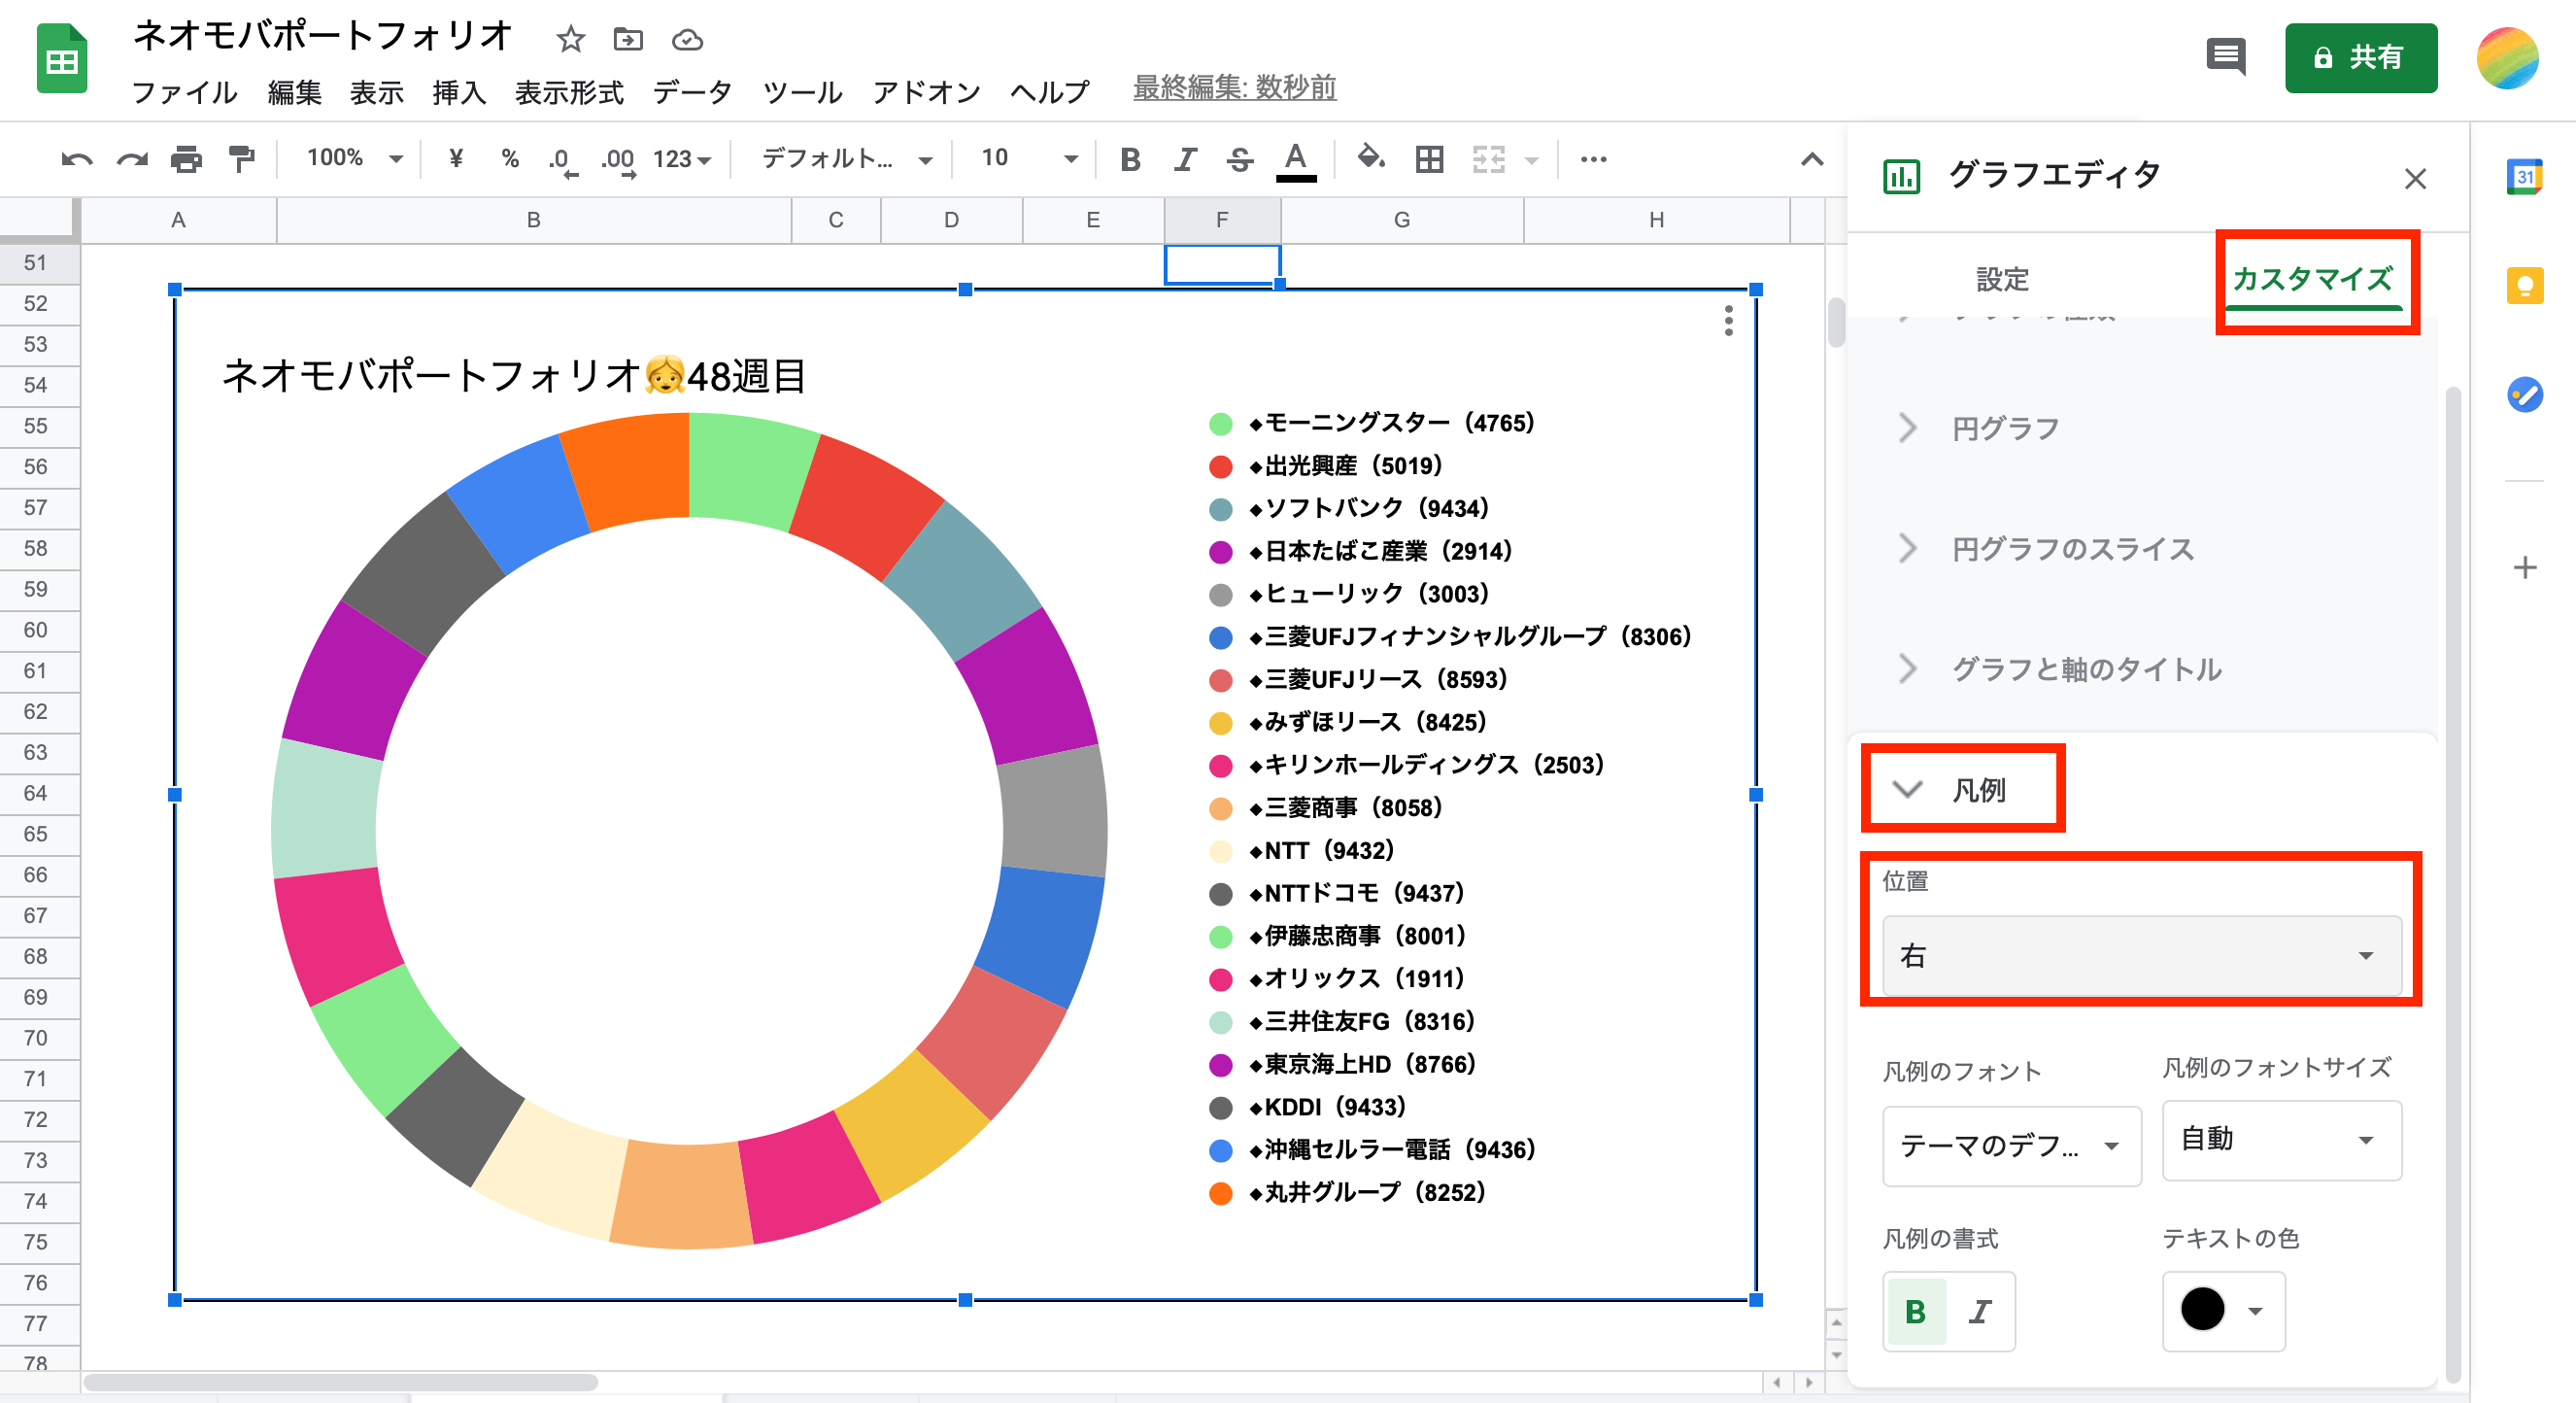This screenshot has width=2576, height=1403.
Task: Format as yen currency
Action: click(456, 158)
